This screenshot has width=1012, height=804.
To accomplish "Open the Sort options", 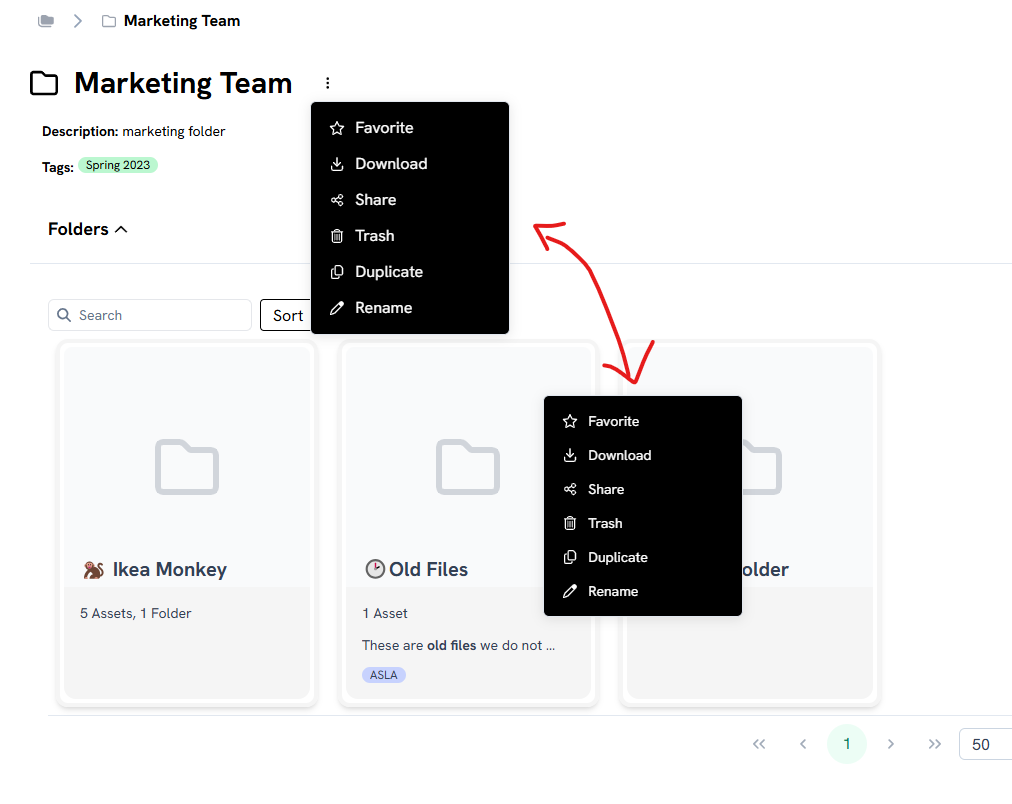I will [x=287, y=315].
